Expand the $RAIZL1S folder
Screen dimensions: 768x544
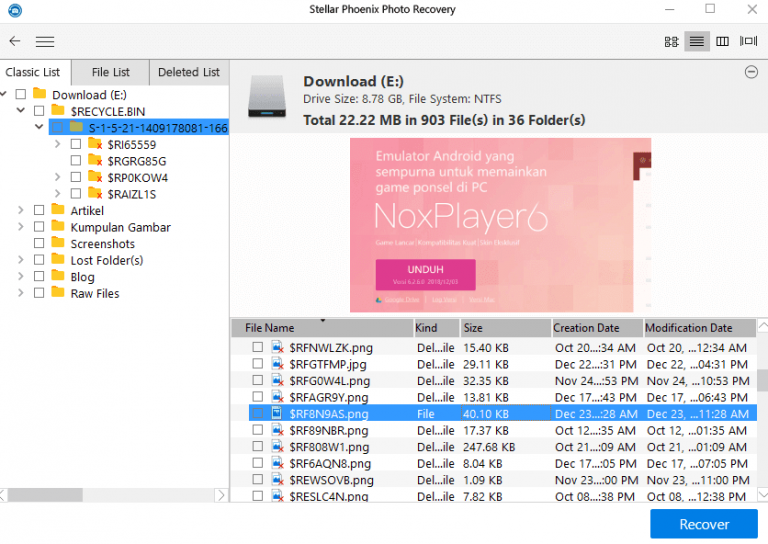[x=58, y=193]
